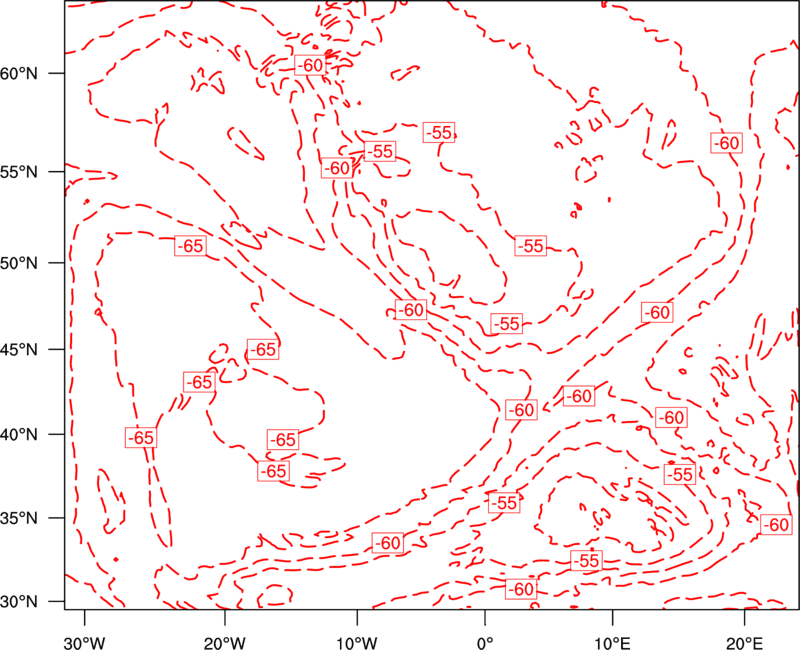800x650 pixels.
Task: Select the -65 contour label closest to the 50°N tick
Action: coord(190,246)
